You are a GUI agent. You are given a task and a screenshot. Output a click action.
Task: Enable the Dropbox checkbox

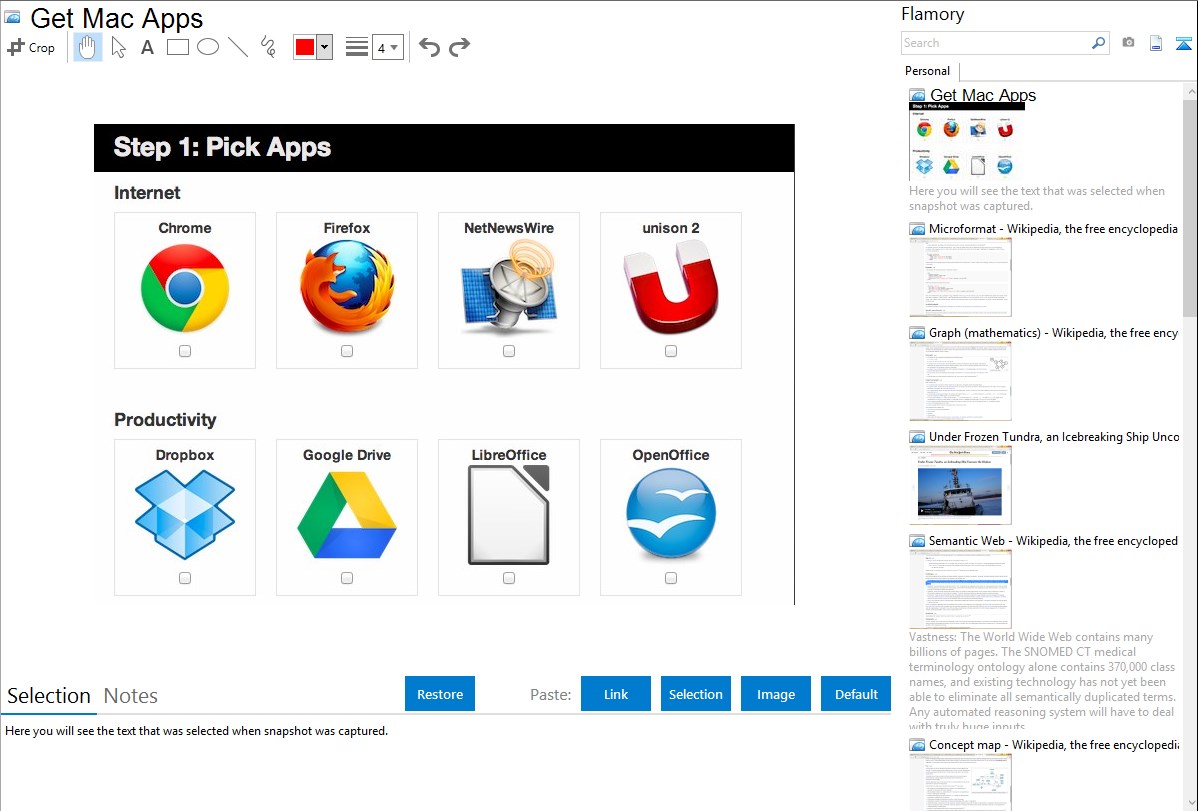(x=185, y=578)
